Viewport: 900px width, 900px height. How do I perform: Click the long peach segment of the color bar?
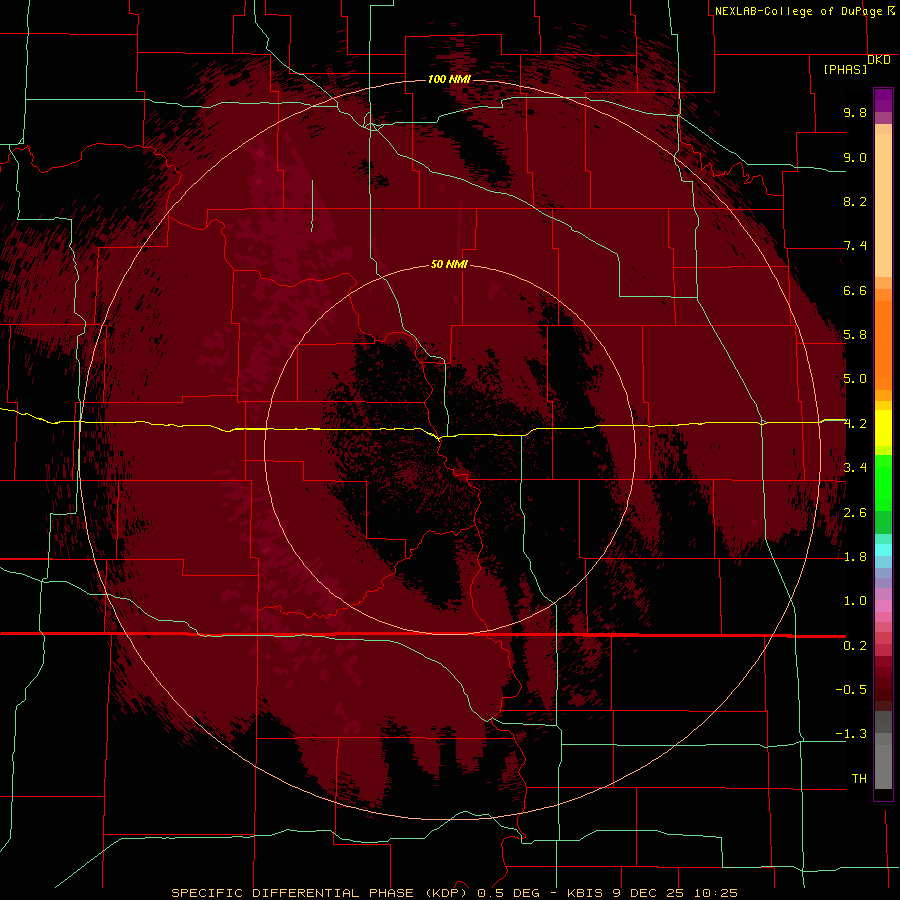[883, 205]
